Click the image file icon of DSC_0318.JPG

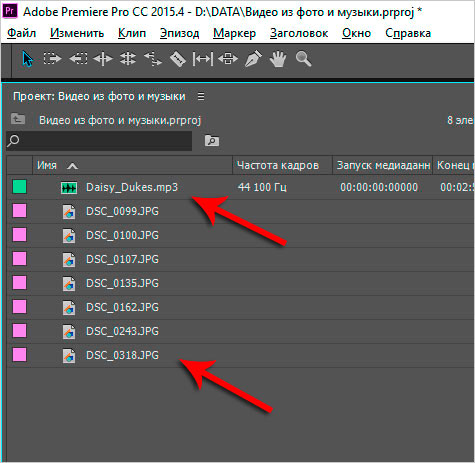click(x=69, y=356)
